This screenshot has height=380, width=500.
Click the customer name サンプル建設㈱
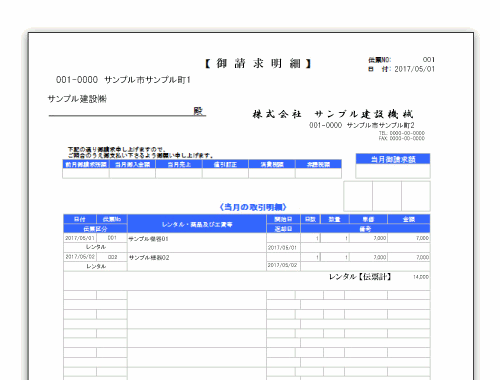(77, 99)
